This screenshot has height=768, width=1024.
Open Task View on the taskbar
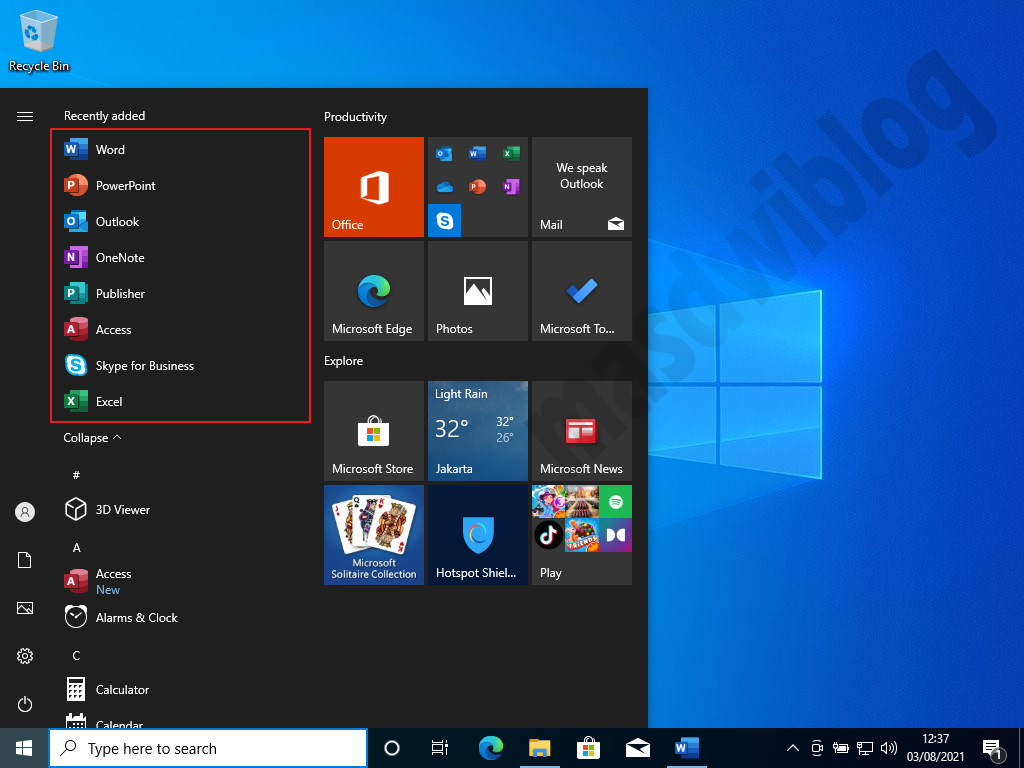[x=440, y=748]
